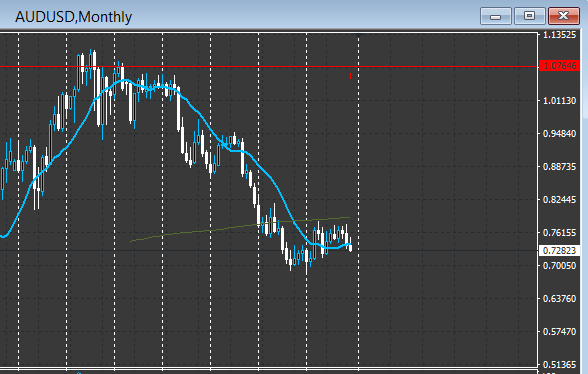Select the red horizontal line at 1.07646
This screenshot has width=588, height=374.
[268, 67]
